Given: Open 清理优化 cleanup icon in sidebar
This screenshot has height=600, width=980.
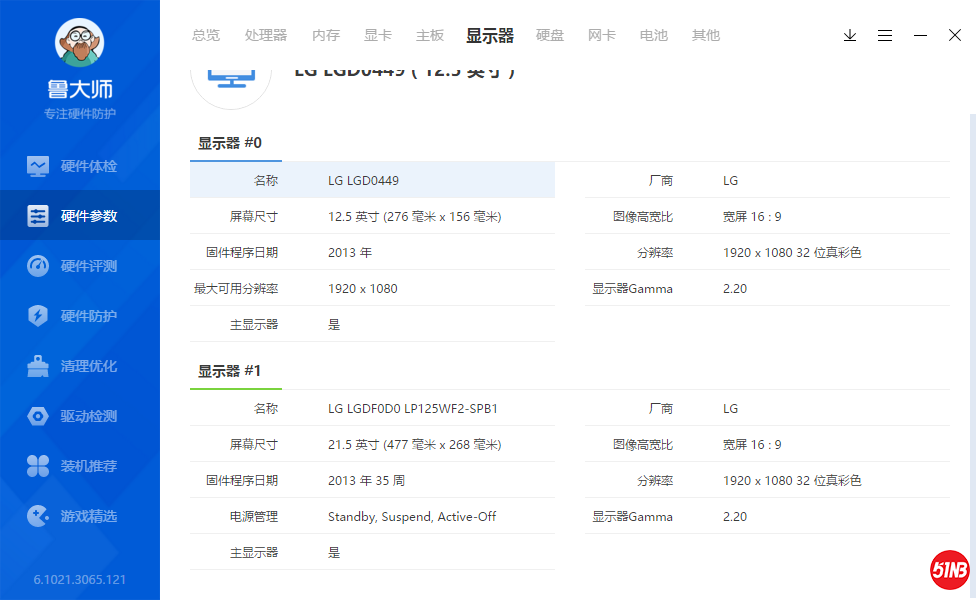Looking at the screenshot, I should [38, 366].
